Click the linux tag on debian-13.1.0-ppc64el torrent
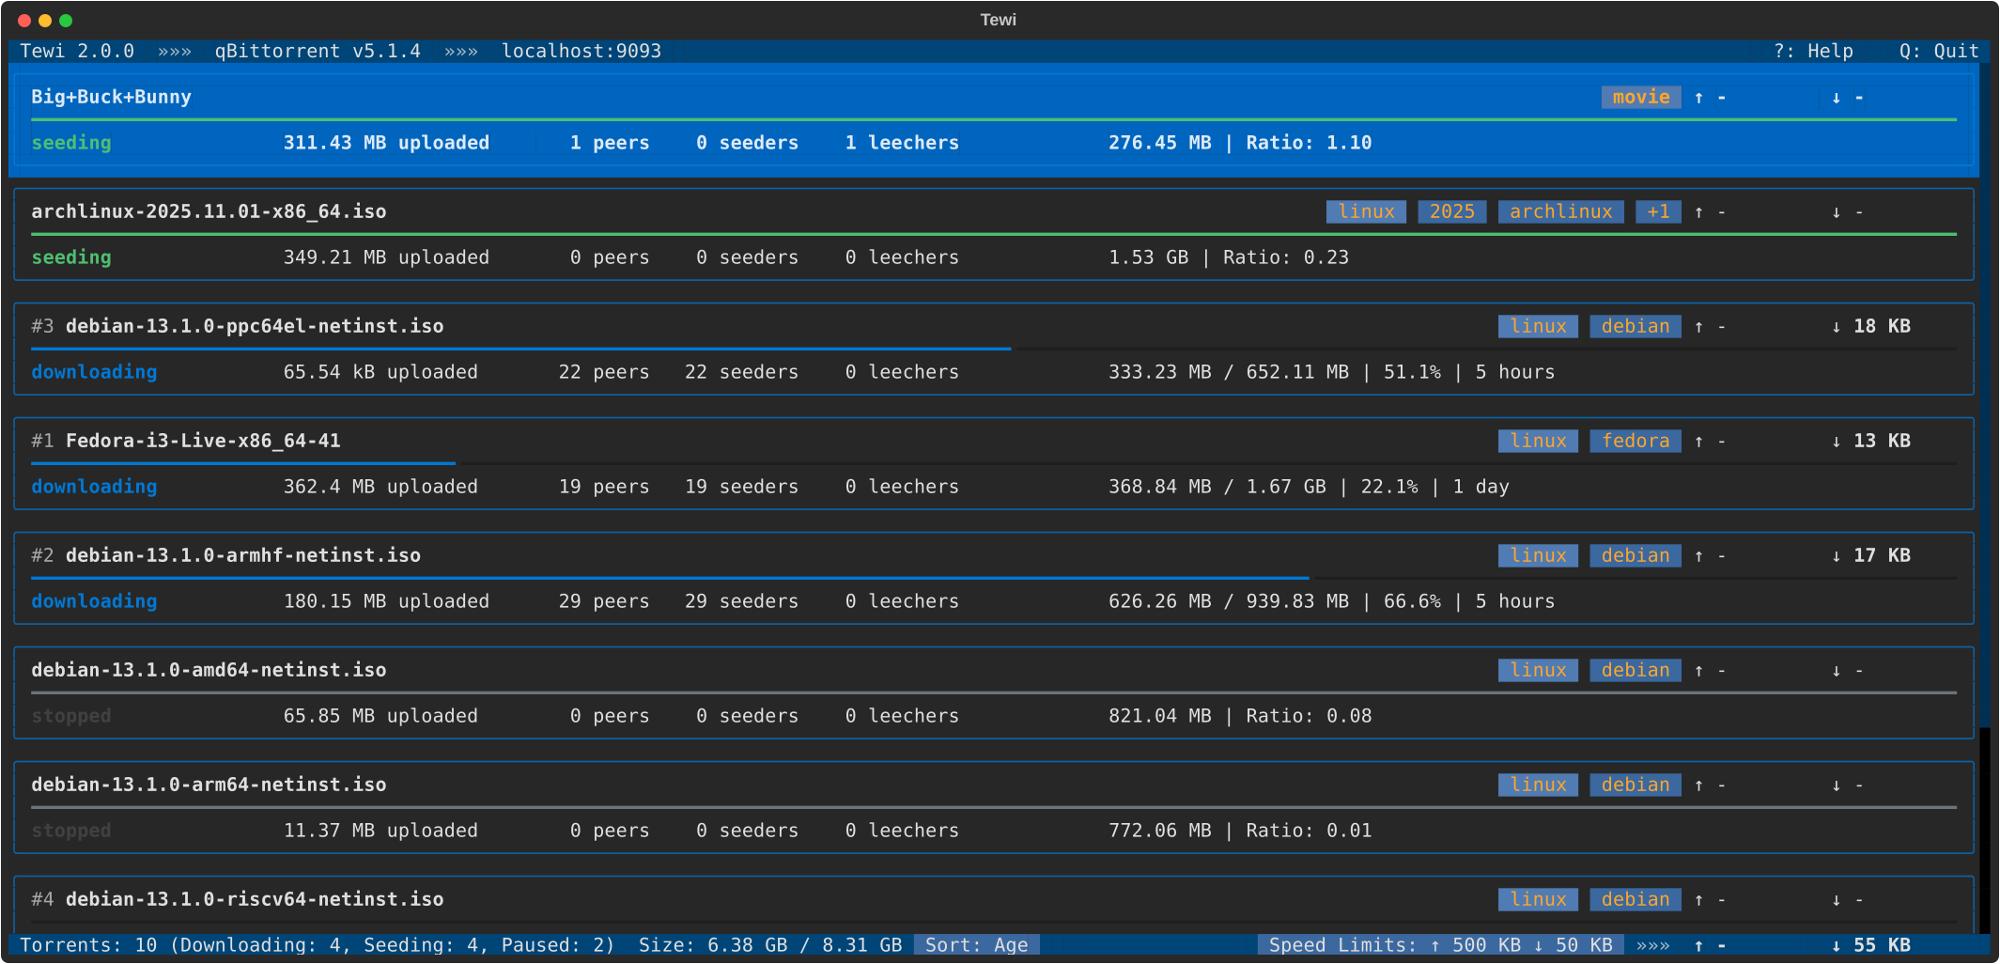 coord(1538,327)
